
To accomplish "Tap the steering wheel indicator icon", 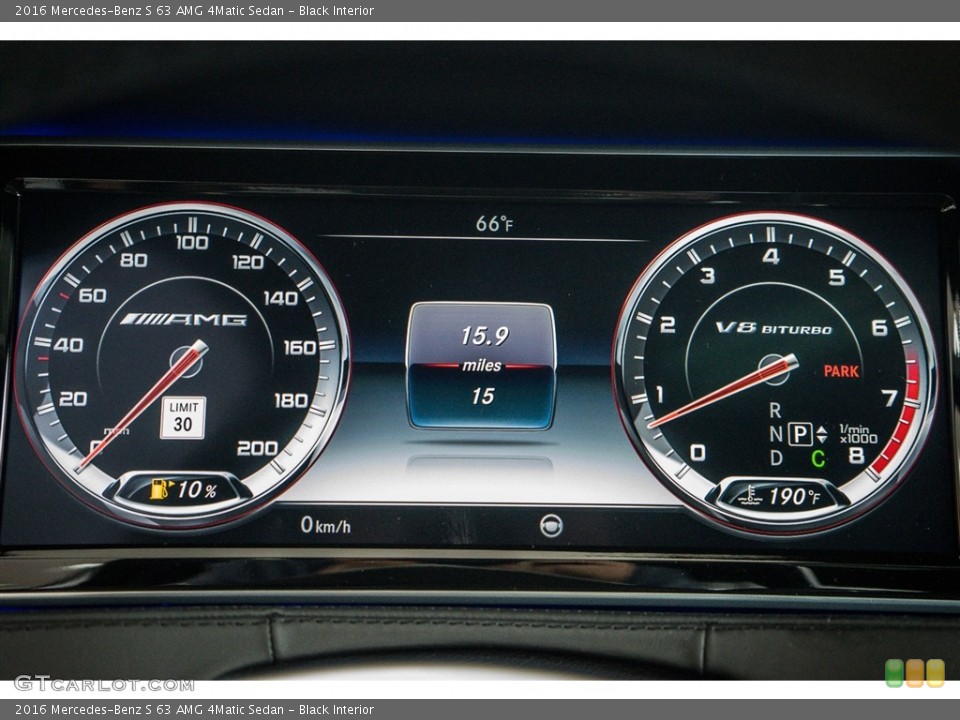I will (x=551, y=526).
